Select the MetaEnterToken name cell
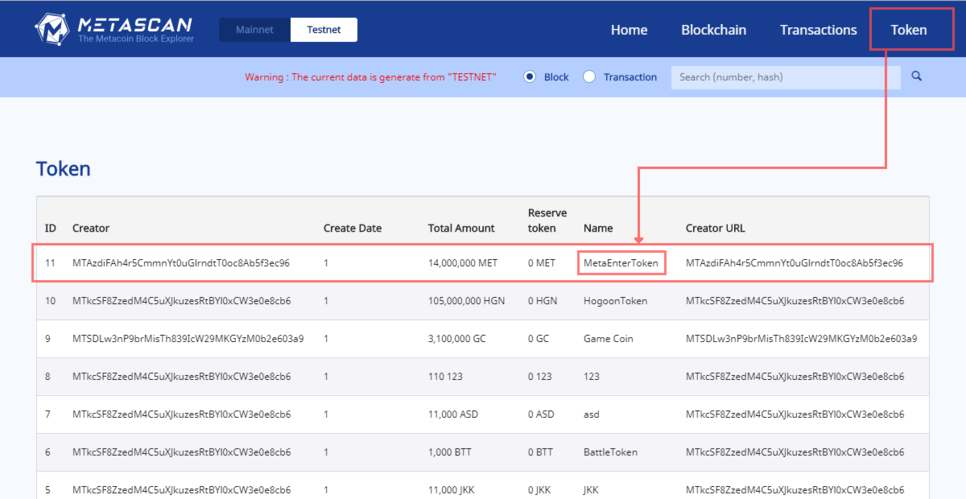 pos(622,263)
